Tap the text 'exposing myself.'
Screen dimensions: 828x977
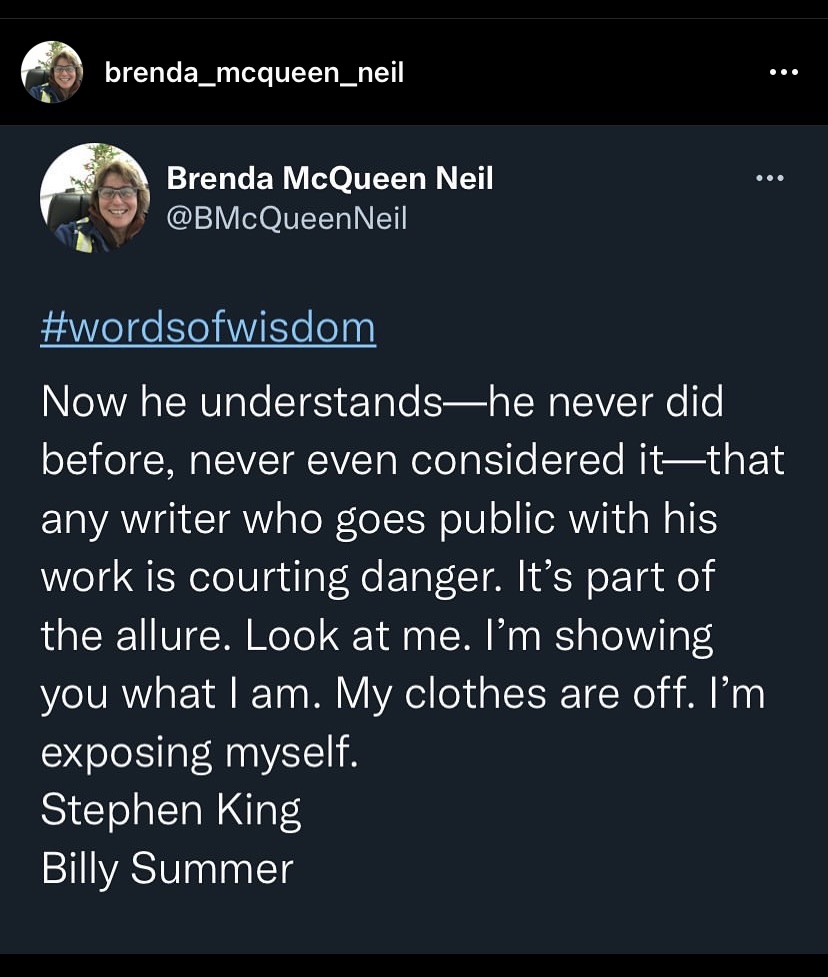(x=198, y=752)
